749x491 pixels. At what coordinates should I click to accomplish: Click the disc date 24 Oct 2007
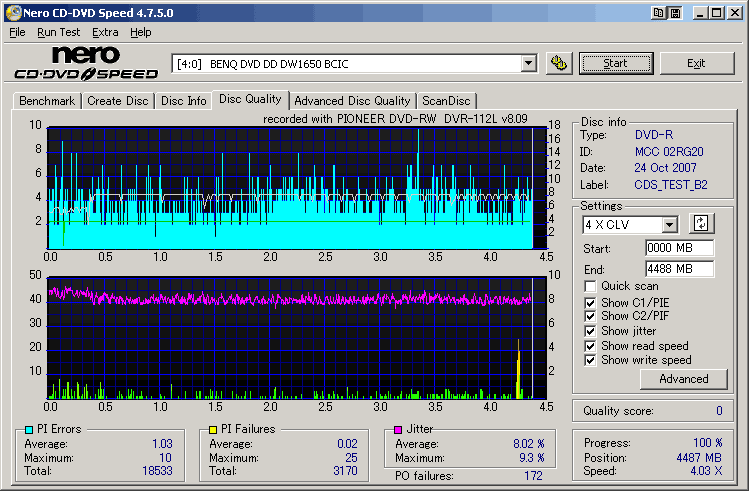(x=665, y=168)
